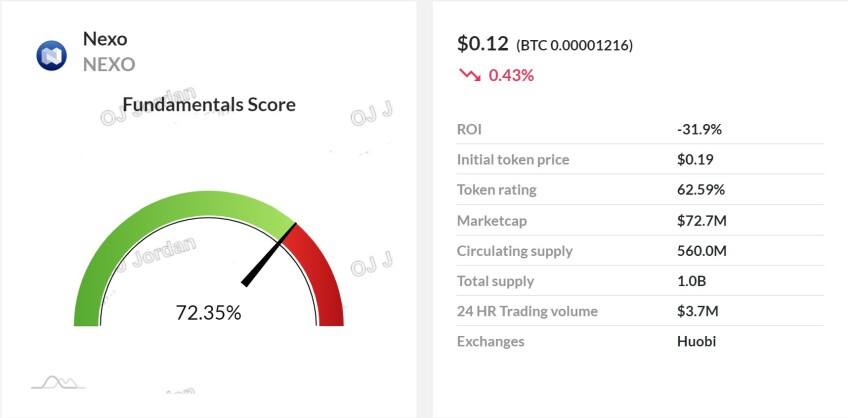Select the Nexo coin name
Image resolution: width=848 pixels, height=418 pixels.
click(x=105, y=39)
